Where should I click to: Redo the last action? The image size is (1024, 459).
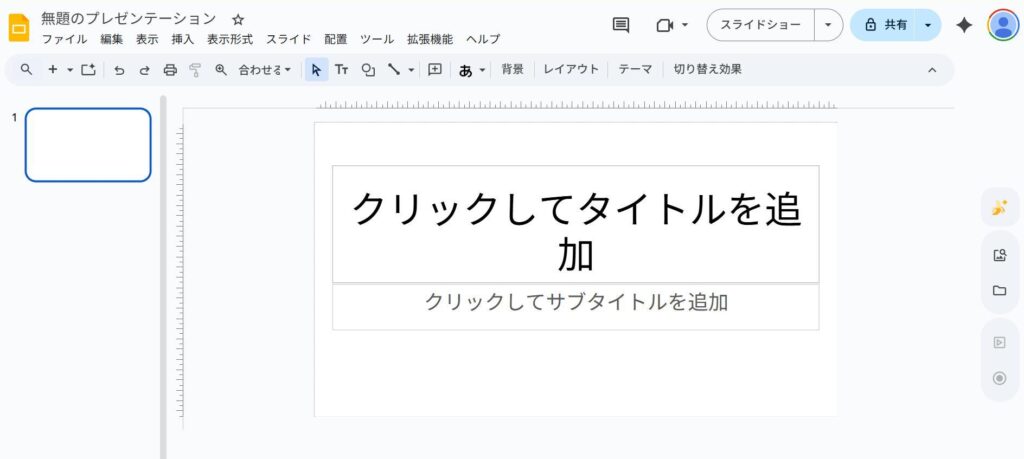[x=144, y=70]
